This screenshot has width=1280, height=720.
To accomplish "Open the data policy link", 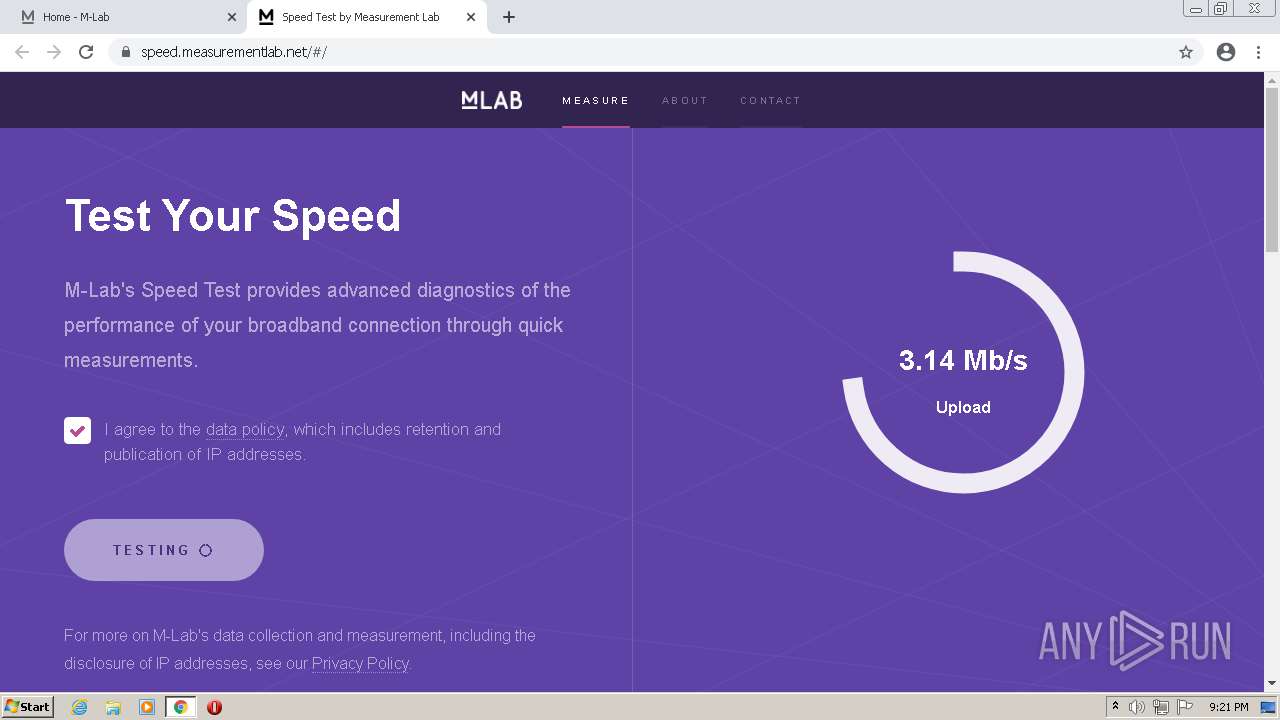I will point(245,429).
